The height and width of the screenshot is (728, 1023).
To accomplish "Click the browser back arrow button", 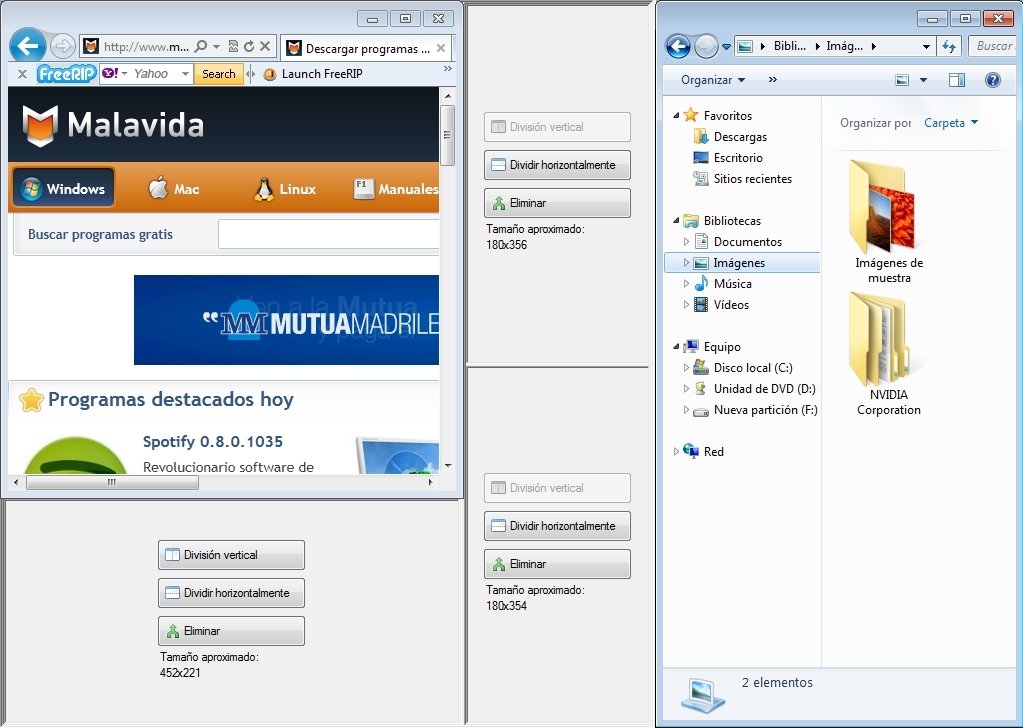I will click(27, 46).
